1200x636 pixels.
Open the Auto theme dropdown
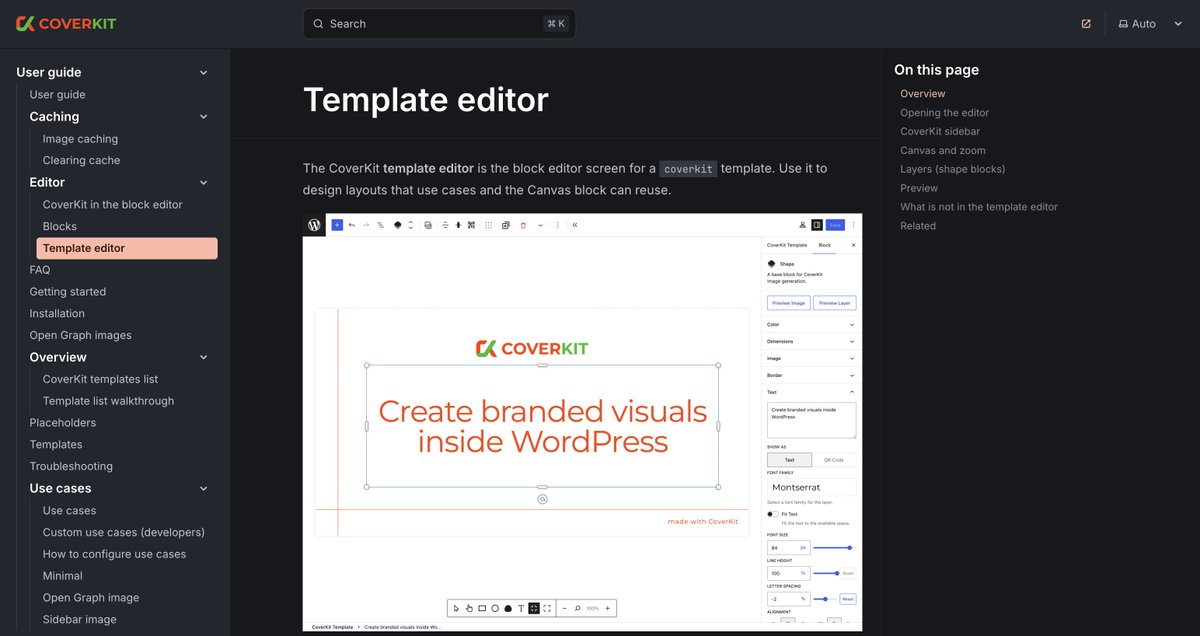point(1150,24)
